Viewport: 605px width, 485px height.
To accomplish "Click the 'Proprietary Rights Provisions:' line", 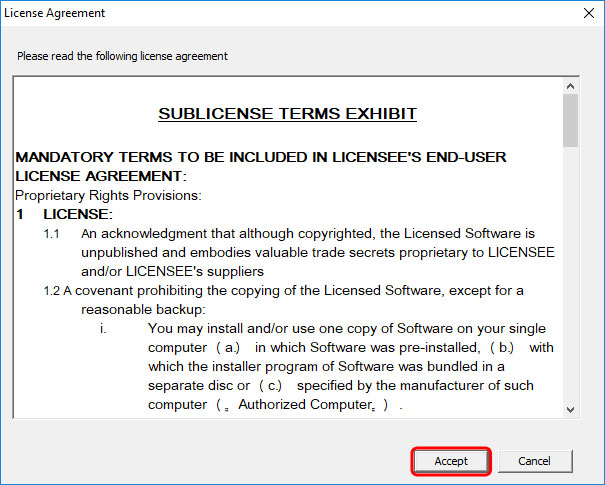I will point(108,194).
